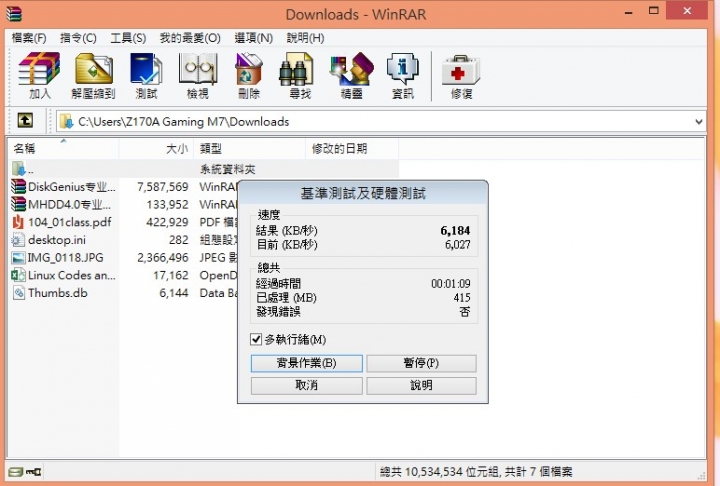
Task: Sort by the 大小 column header
Action: tap(157, 148)
